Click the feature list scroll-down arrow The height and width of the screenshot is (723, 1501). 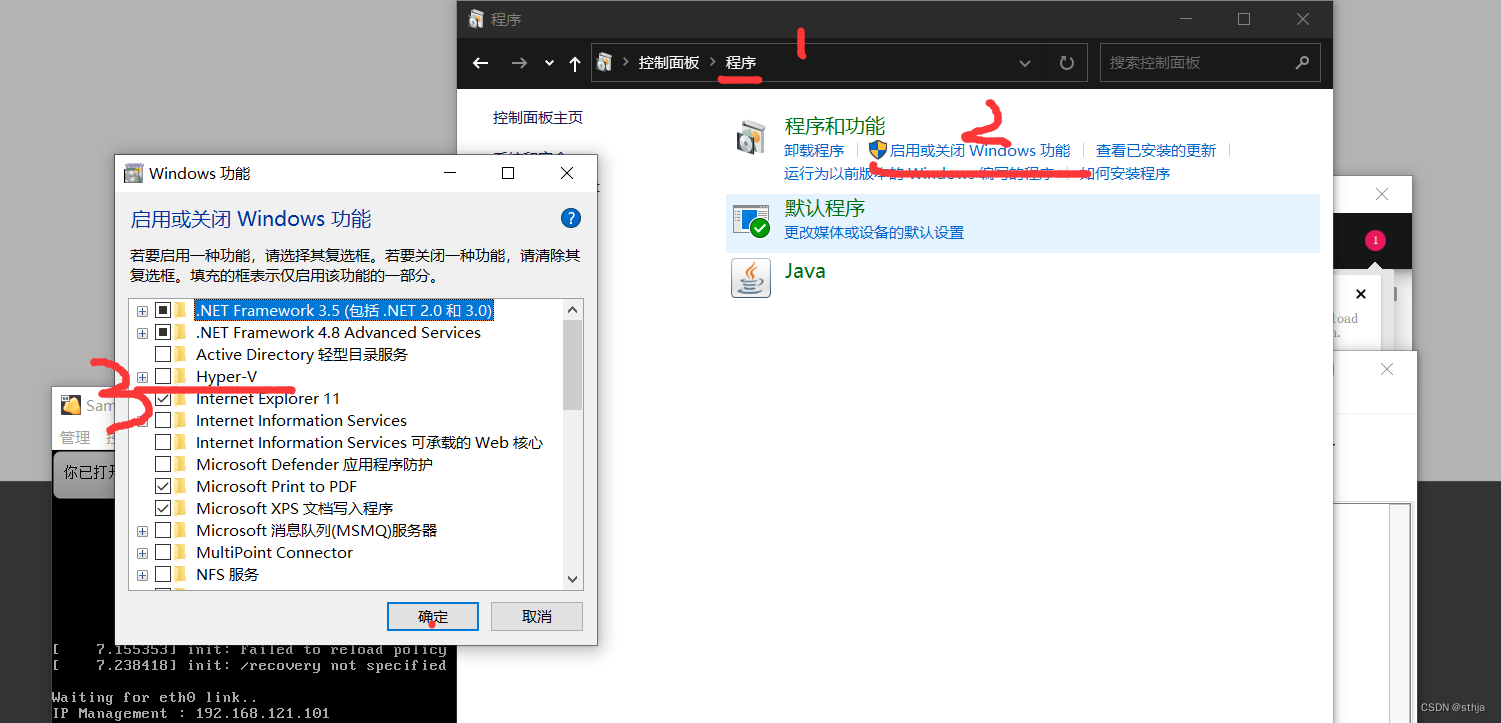tap(573, 579)
